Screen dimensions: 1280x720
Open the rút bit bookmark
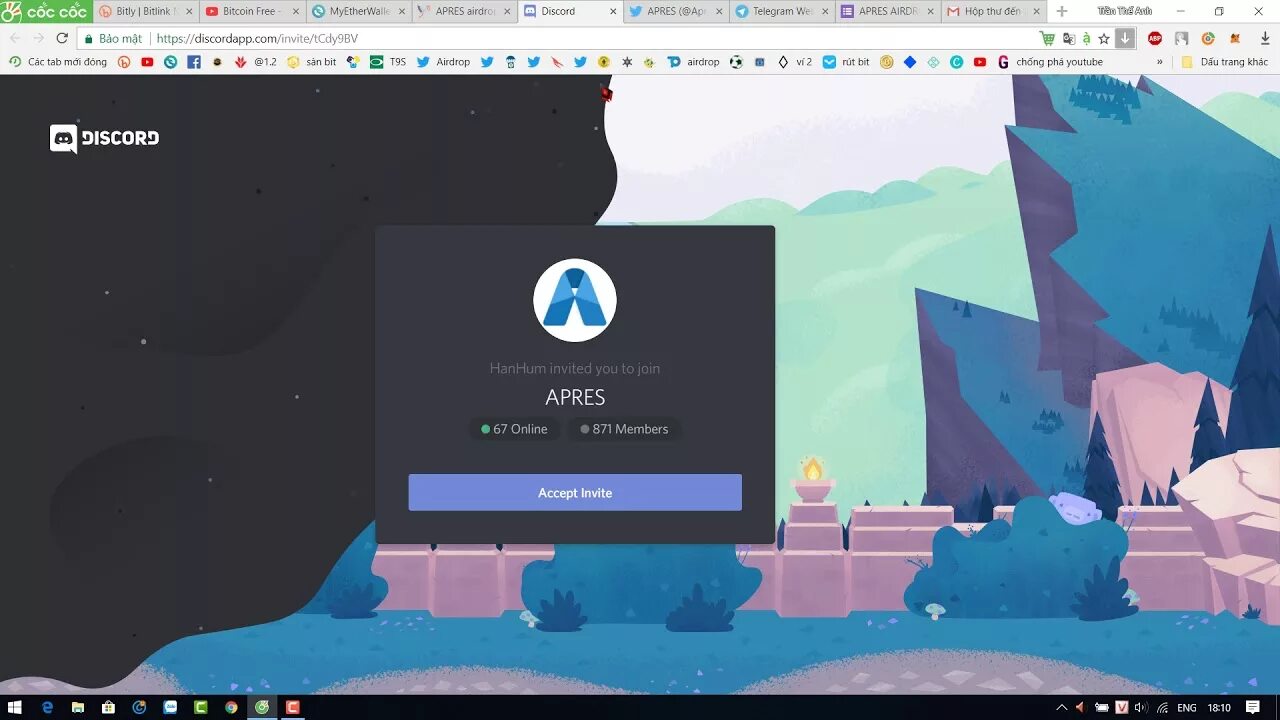(x=846, y=62)
